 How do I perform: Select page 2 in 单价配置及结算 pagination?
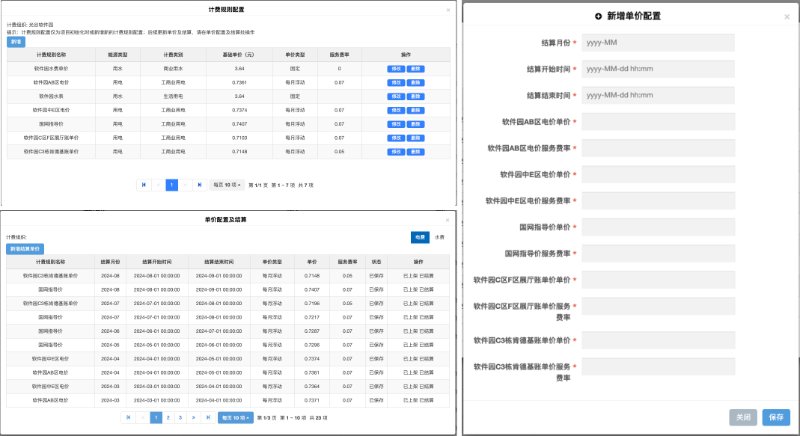click(167, 416)
